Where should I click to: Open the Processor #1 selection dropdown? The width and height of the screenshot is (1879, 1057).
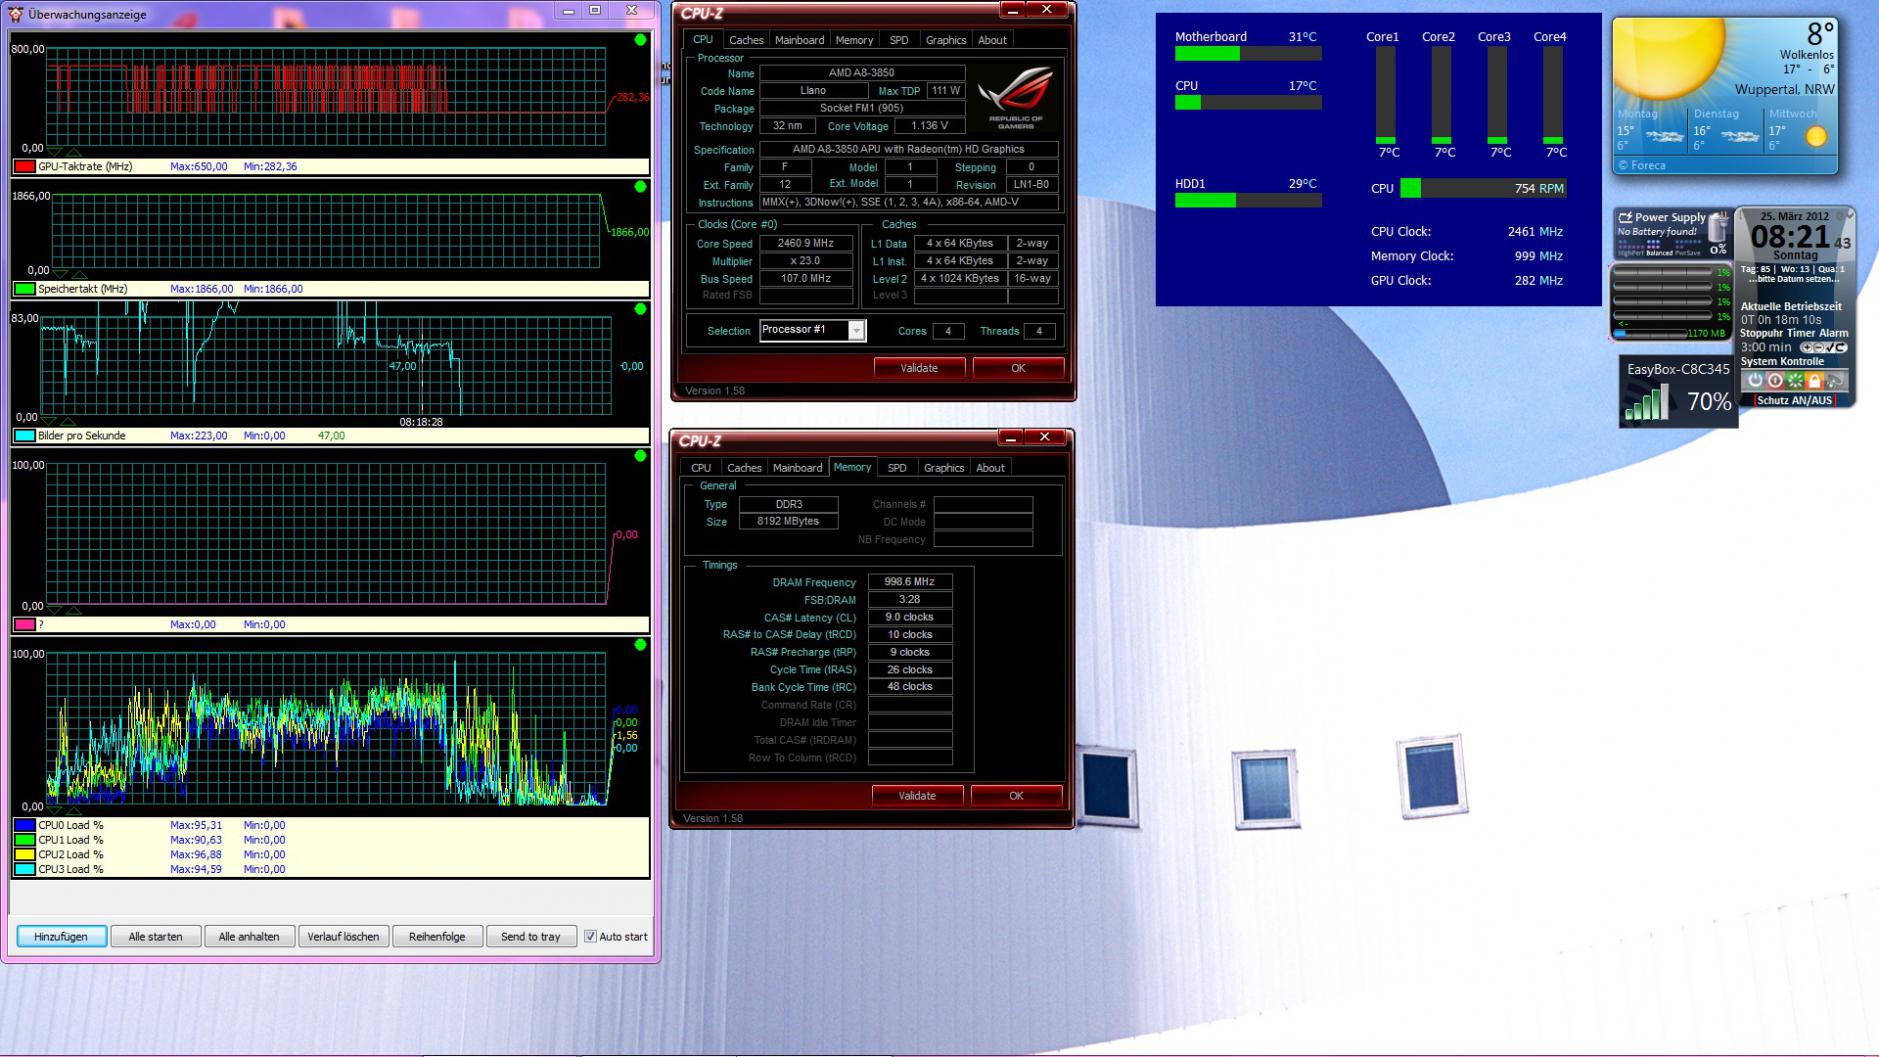point(856,331)
